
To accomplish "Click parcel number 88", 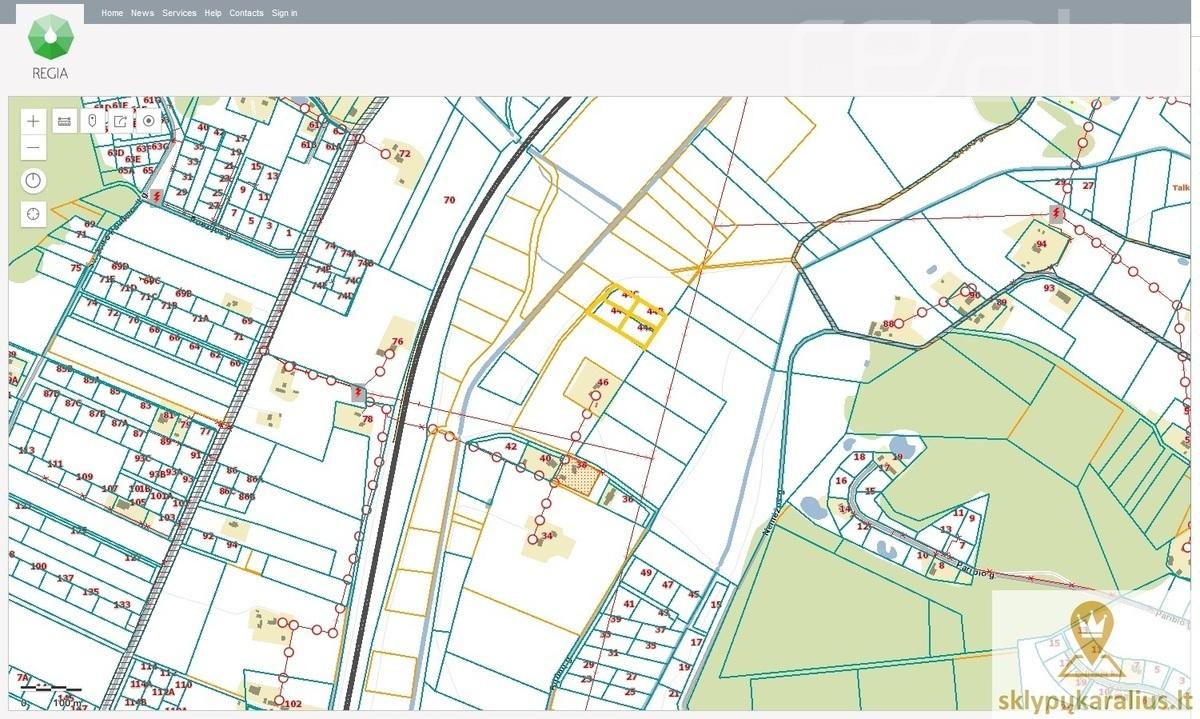I will coord(888,324).
